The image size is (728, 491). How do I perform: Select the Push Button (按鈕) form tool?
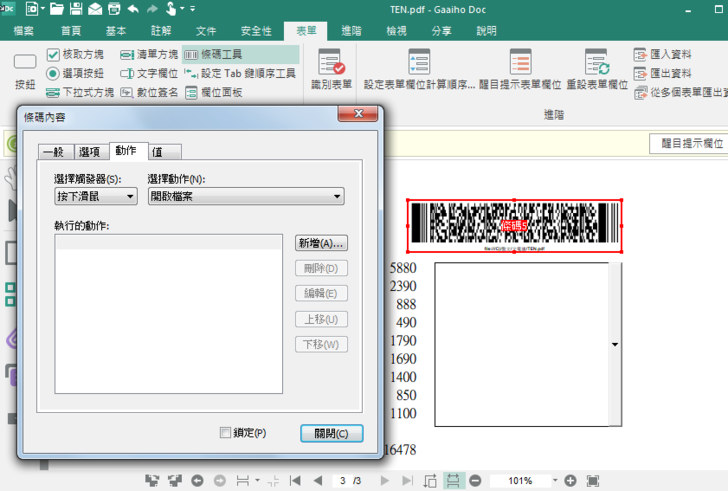coord(25,71)
